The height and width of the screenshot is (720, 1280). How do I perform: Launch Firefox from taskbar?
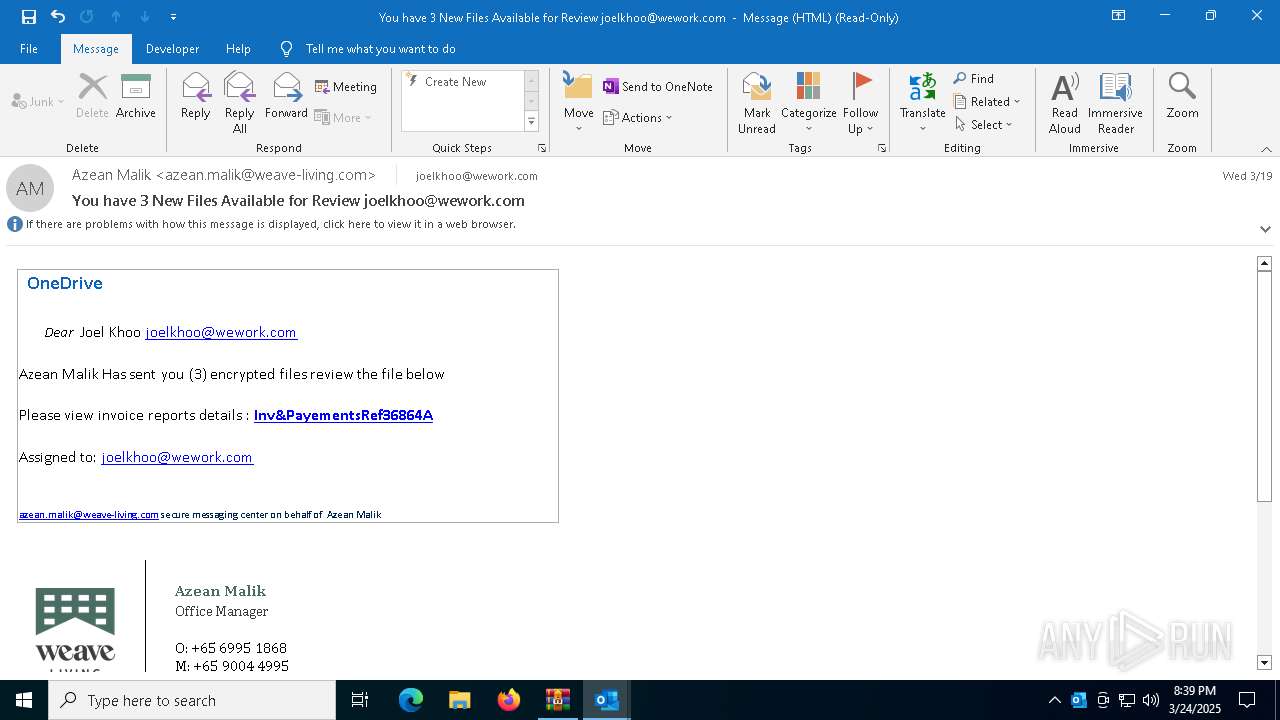[x=509, y=700]
